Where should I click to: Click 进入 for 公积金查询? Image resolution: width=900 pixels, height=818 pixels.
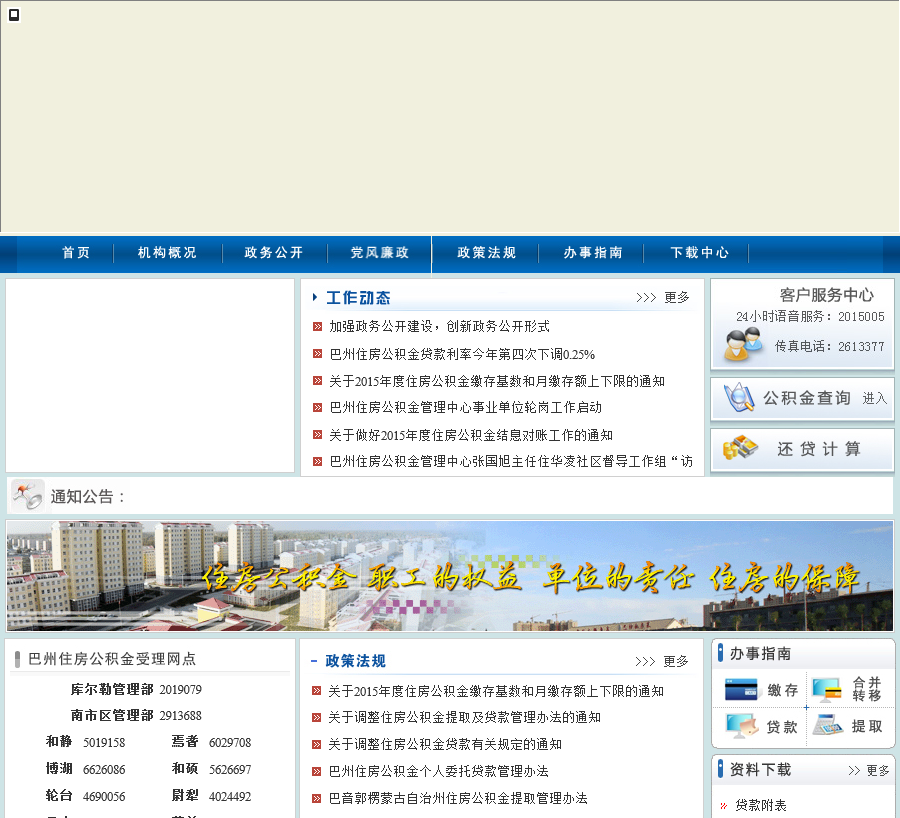pyautogui.click(x=875, y=398)
